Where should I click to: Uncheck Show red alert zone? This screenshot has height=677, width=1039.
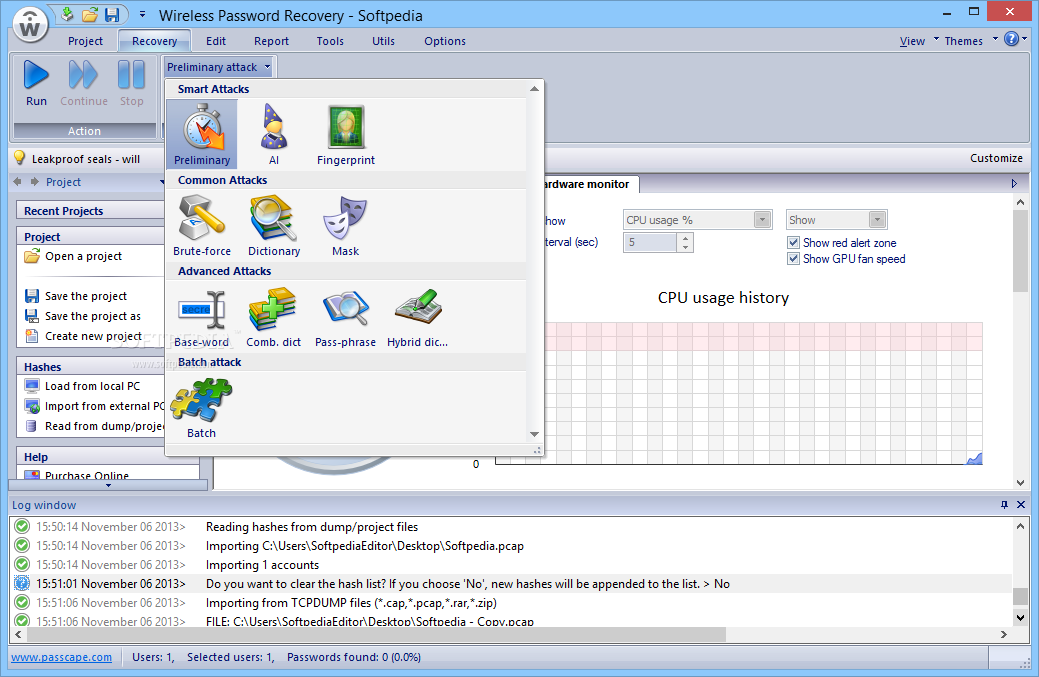coord(793,242)
